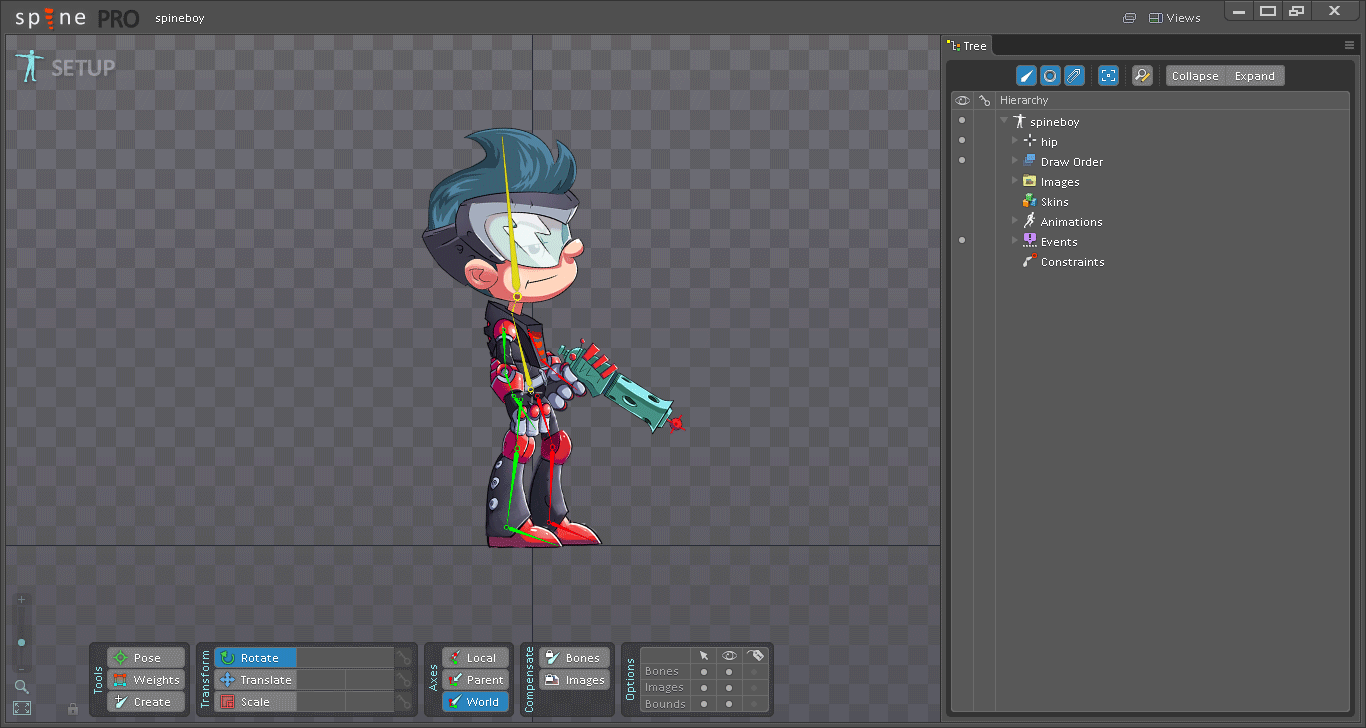Toggle Compensate Bones button
The height and width of the screenshot is (728, 1366).
pyautogui.click(x=574, y=658)
